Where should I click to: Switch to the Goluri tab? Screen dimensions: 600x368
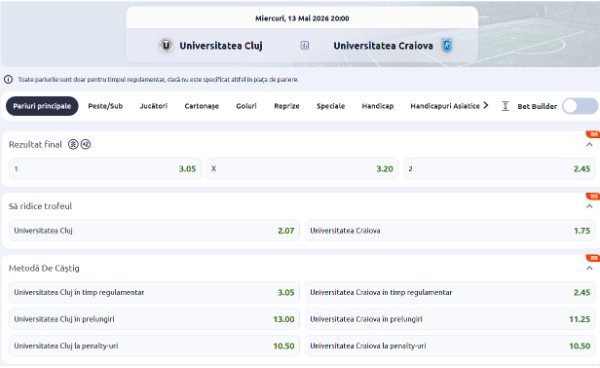(246, 106)
